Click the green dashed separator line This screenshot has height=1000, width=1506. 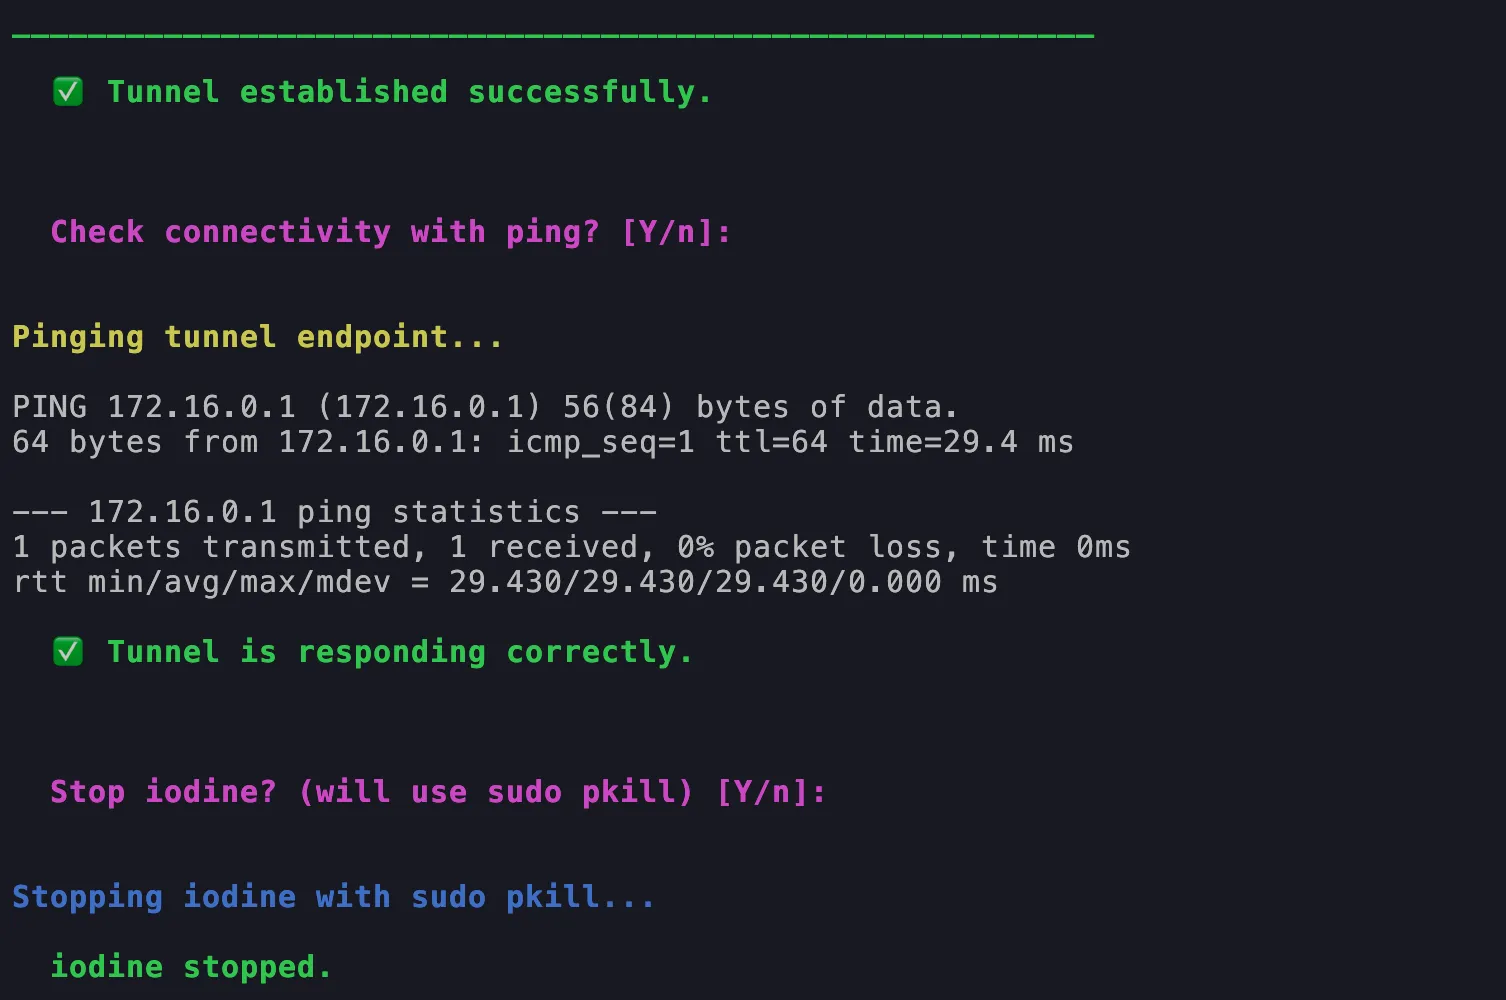pos(552,36)
